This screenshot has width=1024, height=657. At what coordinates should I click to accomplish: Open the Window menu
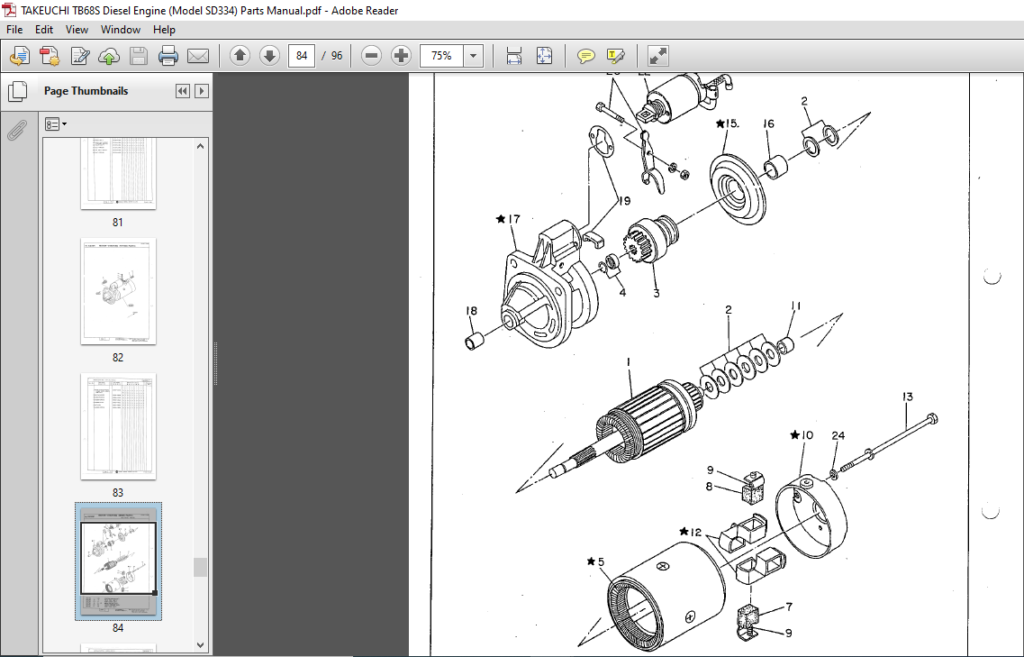[120, 29]
